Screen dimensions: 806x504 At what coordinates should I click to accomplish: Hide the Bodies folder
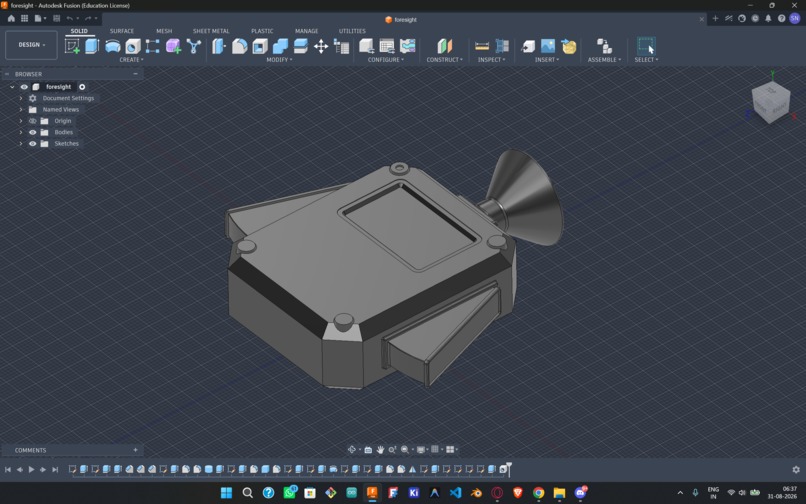tap(32, 132)
